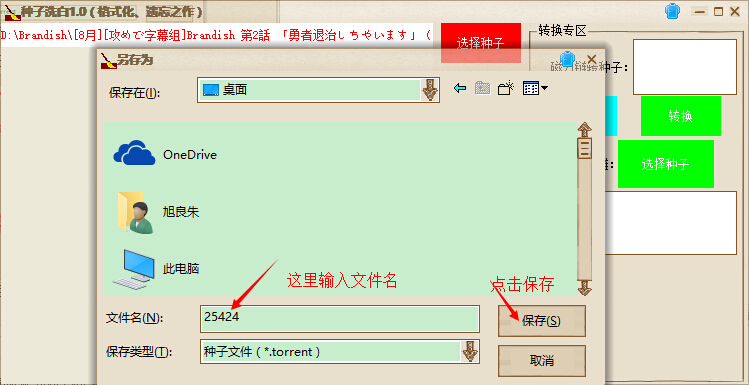Viewport: 749px width, 385px height.
Task: Click the skin shirt icon in Save As dialog
Action: point(567,59)
